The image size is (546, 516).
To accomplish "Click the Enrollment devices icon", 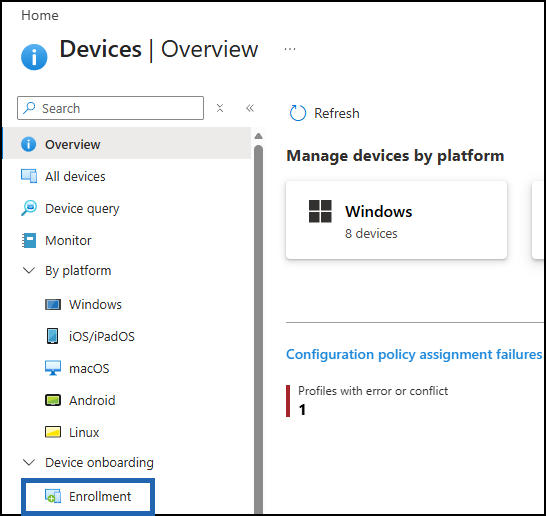I will tap(53, 496).
